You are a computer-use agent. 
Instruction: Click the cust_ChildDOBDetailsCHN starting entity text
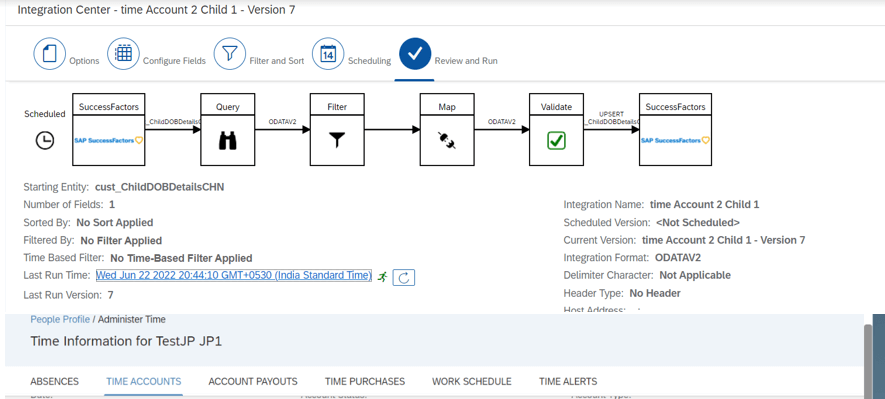[x=160, y=187]
